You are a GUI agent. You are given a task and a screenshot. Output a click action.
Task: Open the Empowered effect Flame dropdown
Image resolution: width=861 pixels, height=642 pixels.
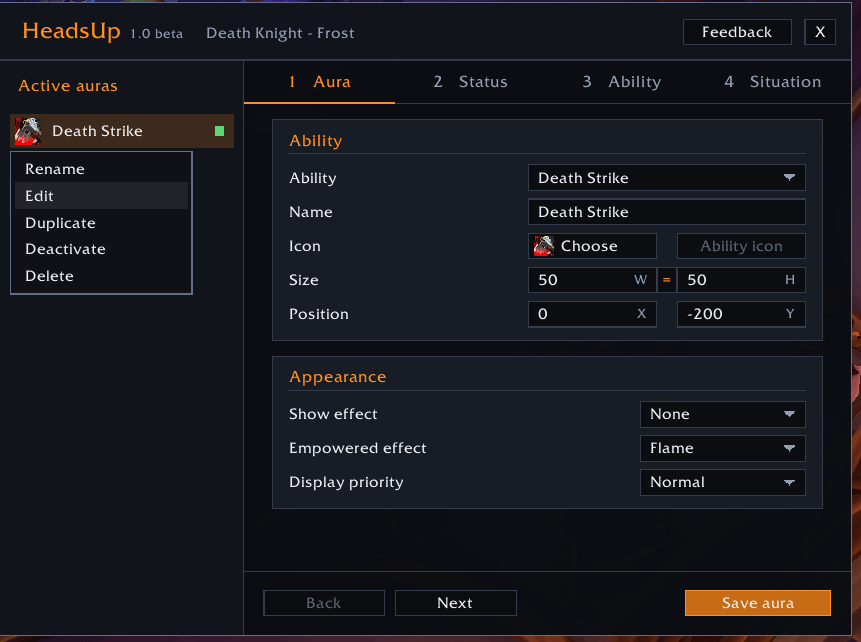[723, 448]
